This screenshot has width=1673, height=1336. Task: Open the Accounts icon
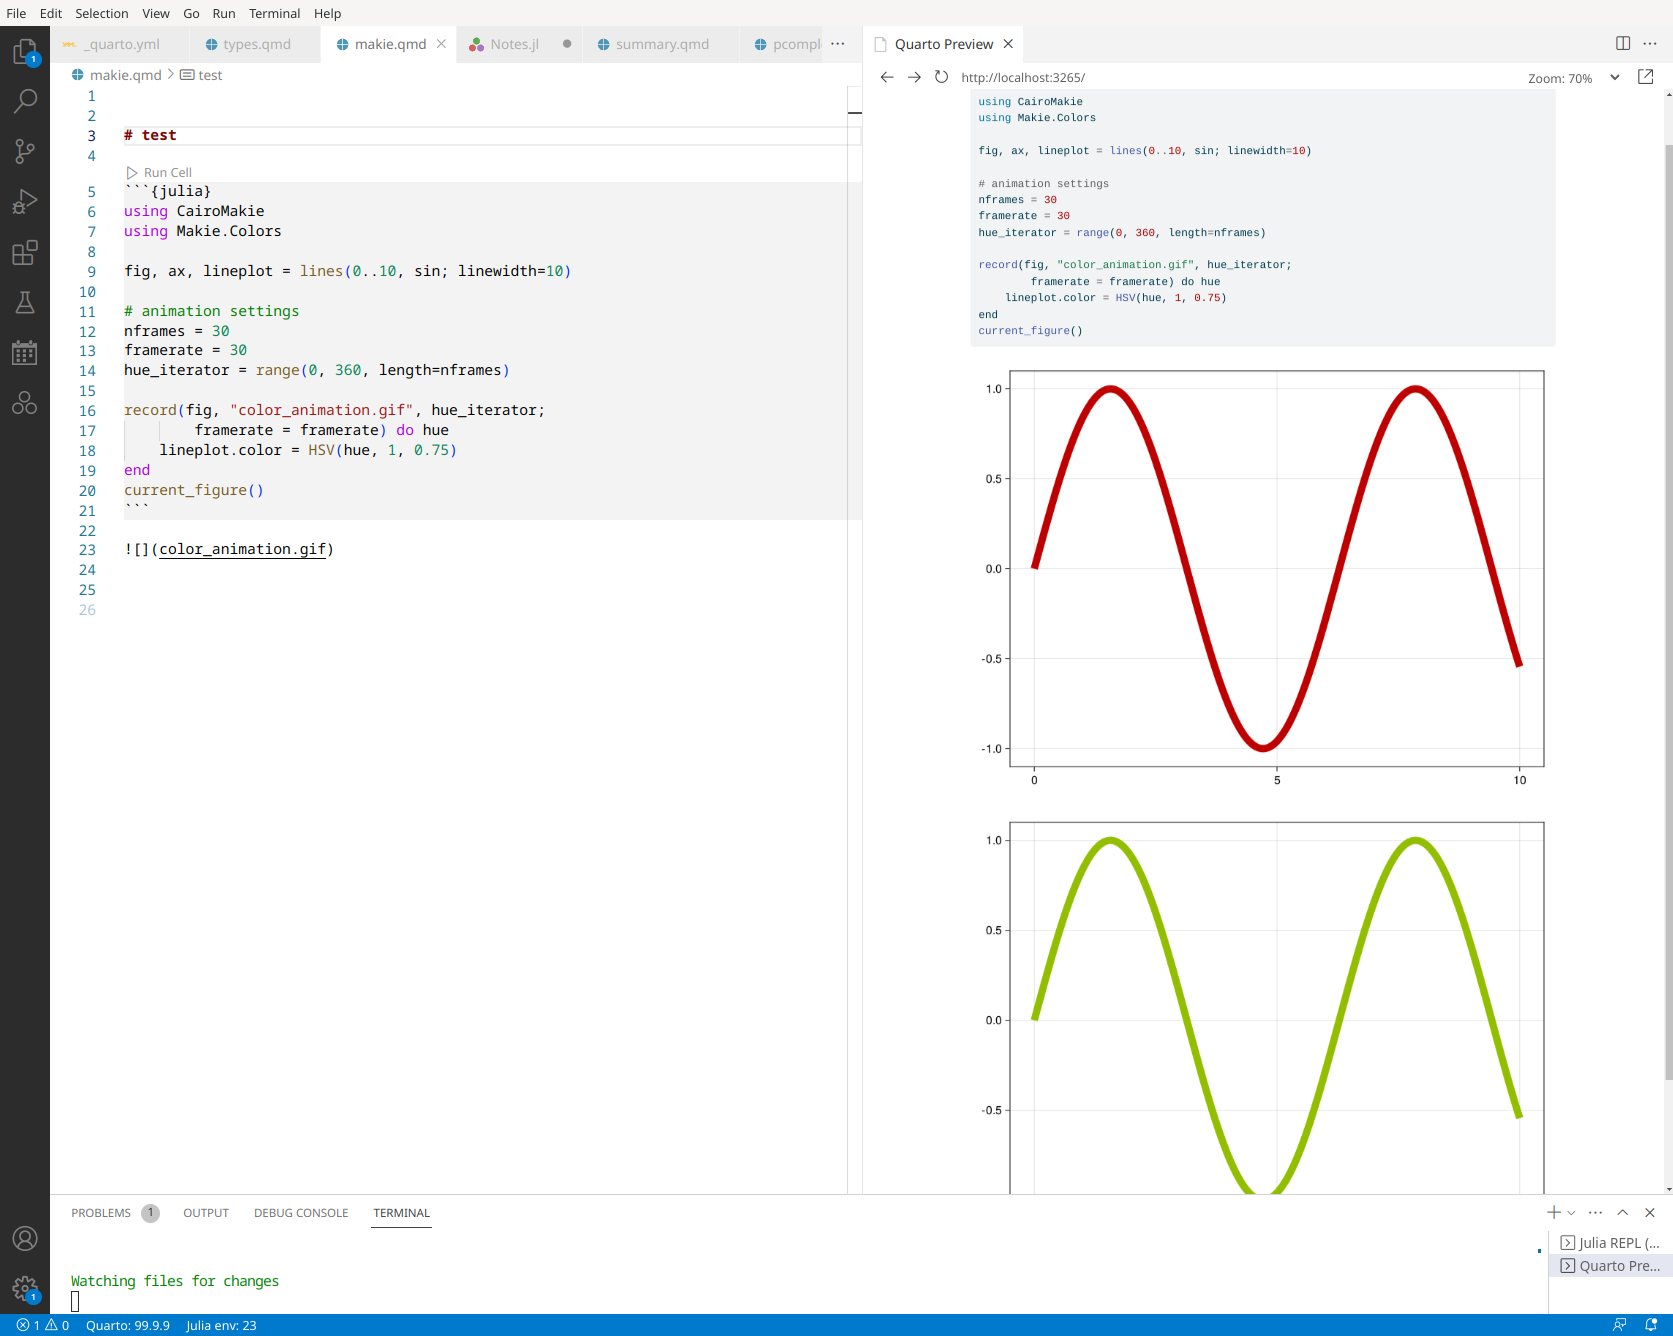point(25,1239)
